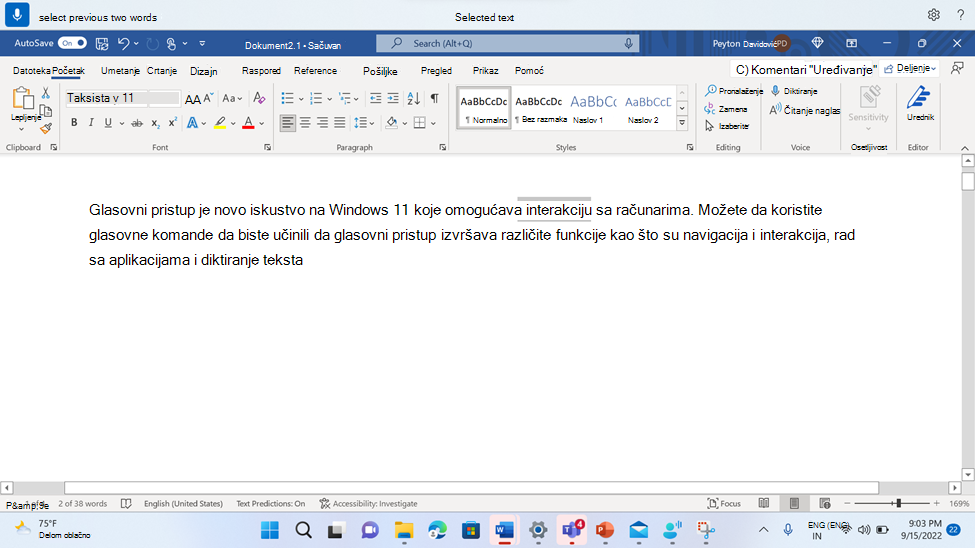Toggle Bold formatting
Screen dimensions: 975x548
[x=74, y=123]
